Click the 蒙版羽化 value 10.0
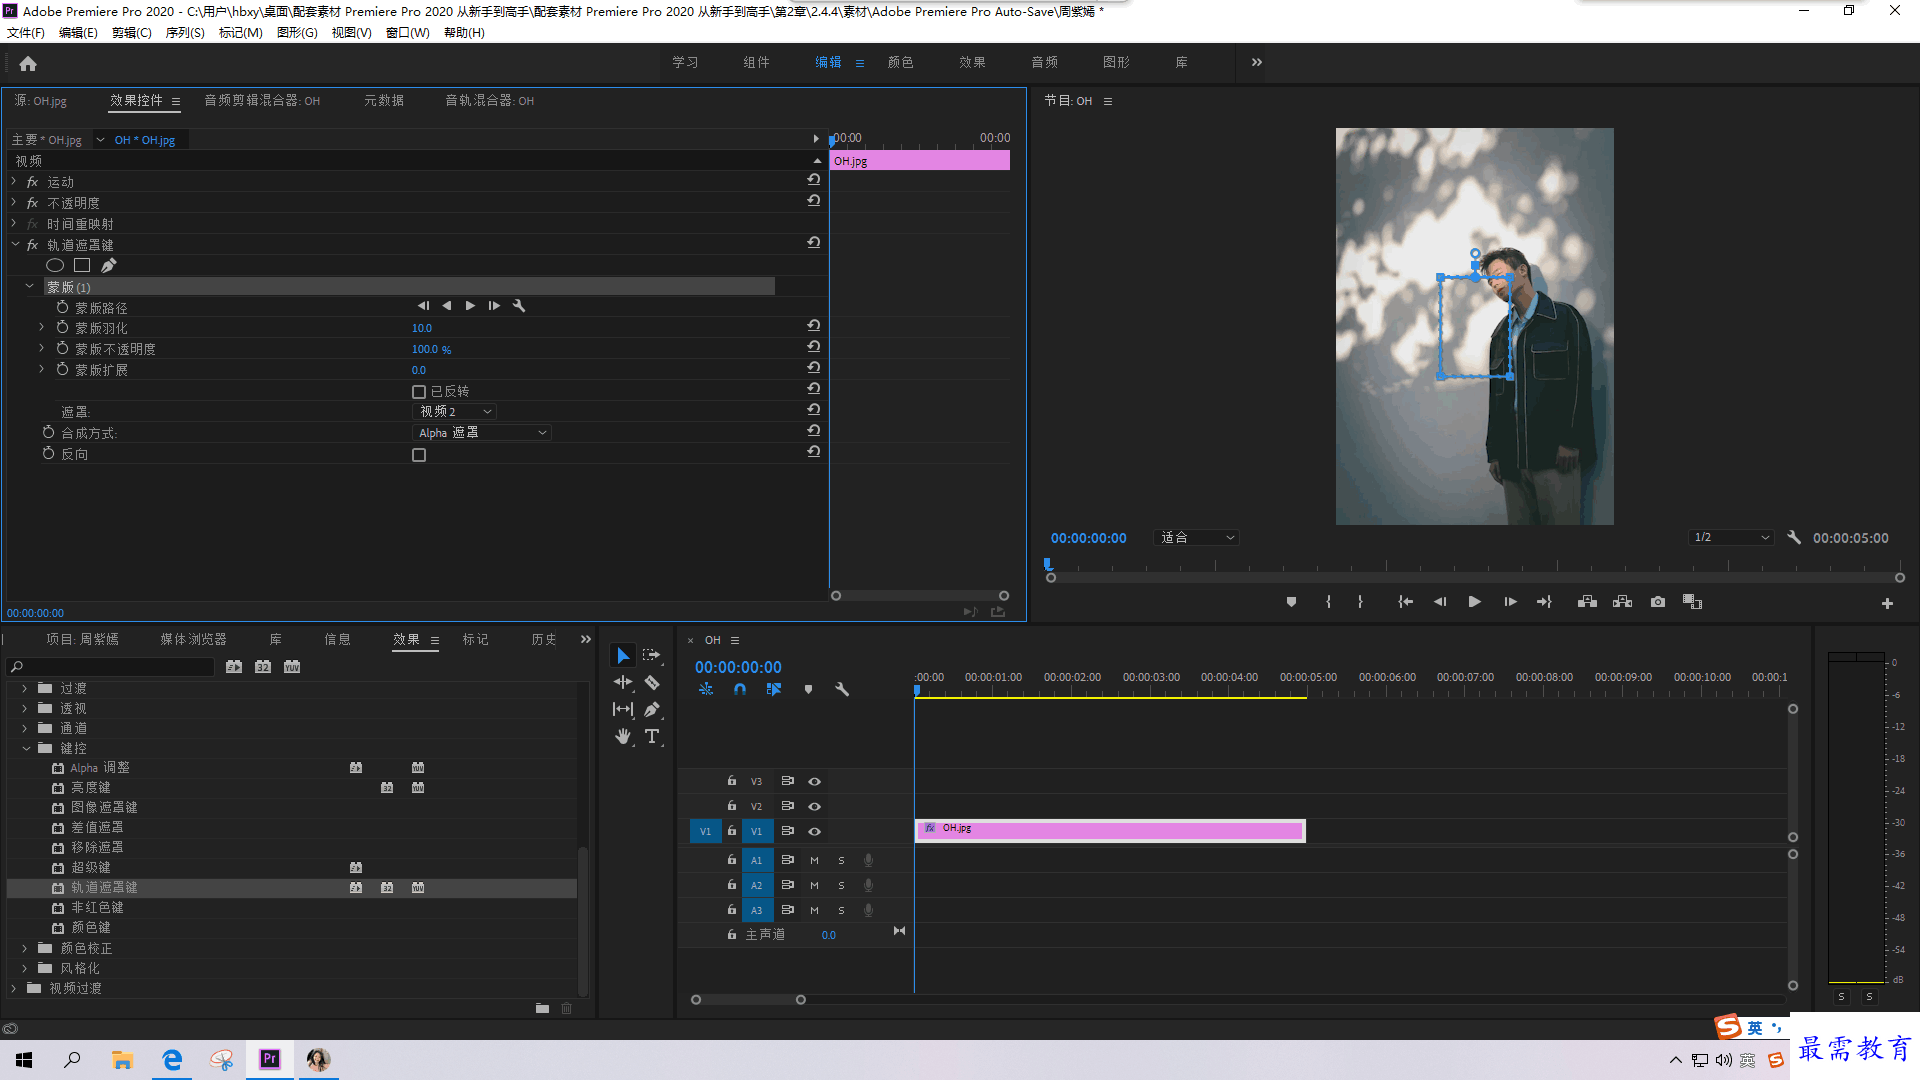 [422, 328]
